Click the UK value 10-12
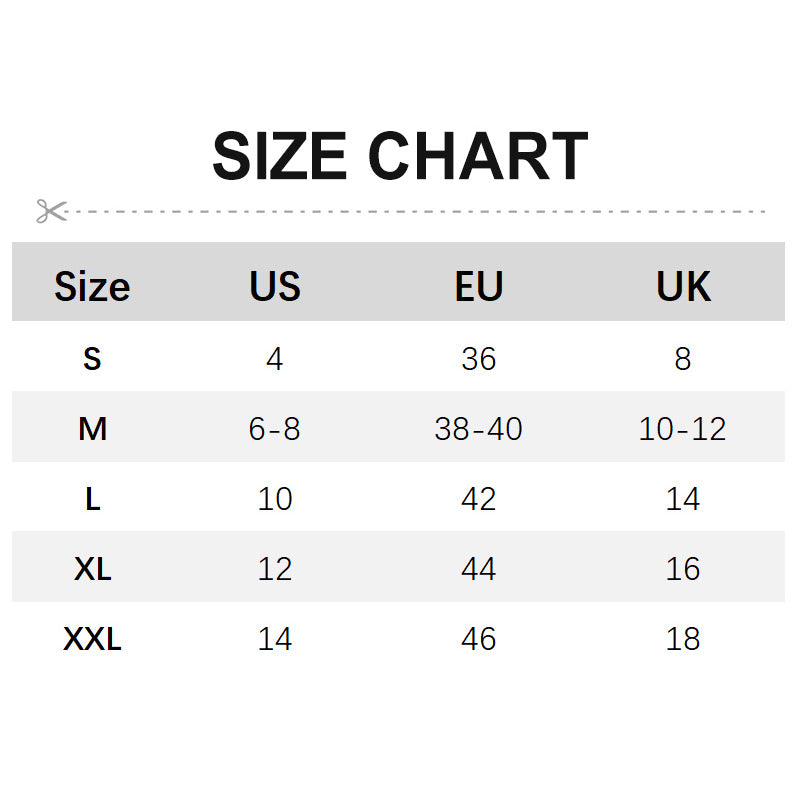The image size is (800, 800). click(x=683, y=429)
